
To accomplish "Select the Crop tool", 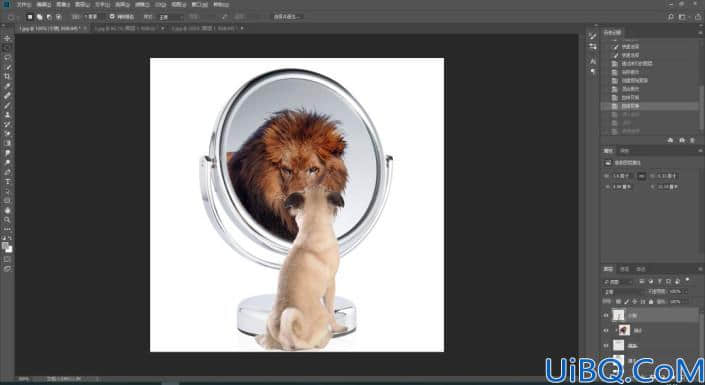I will [7, 76].
